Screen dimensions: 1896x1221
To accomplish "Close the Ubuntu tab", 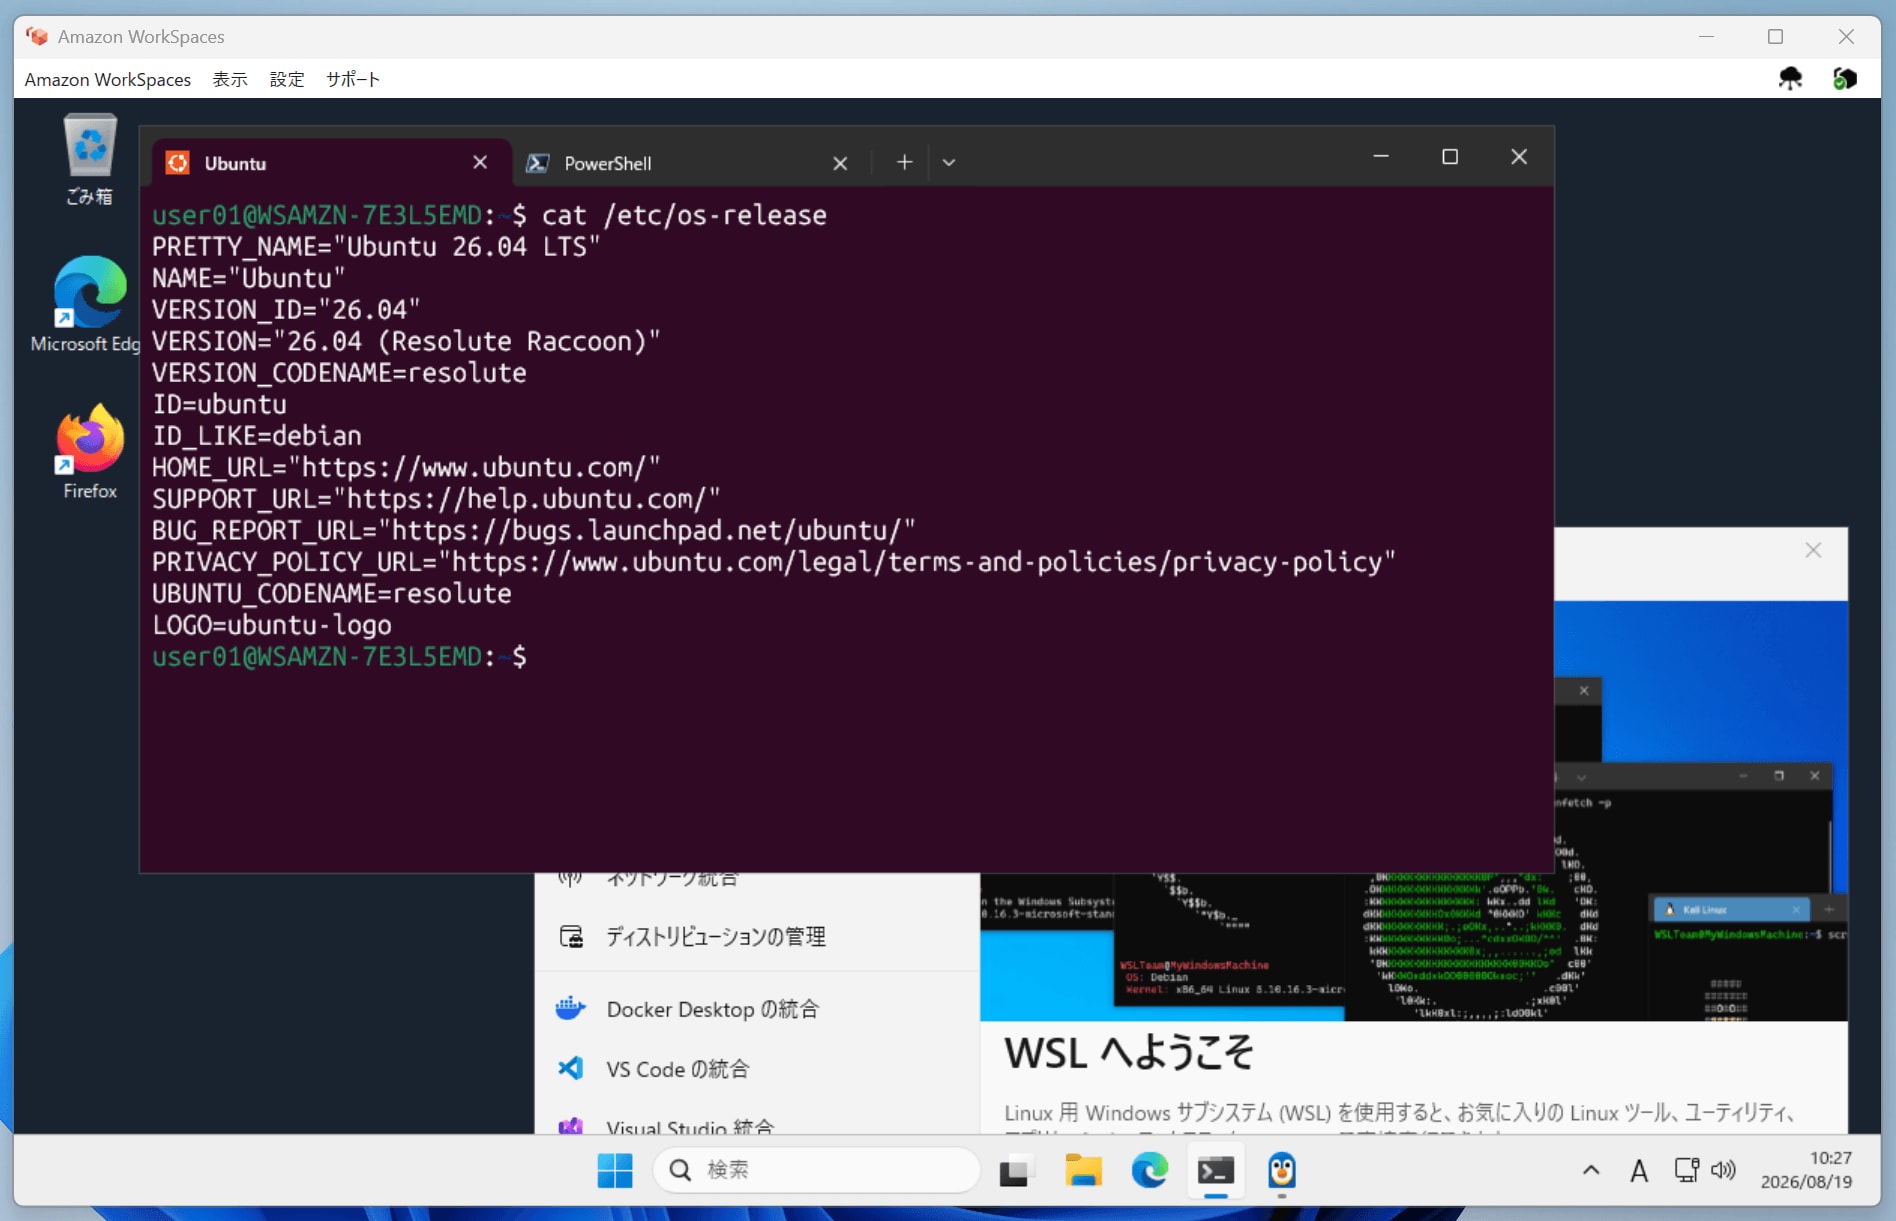I will (480, 162).
